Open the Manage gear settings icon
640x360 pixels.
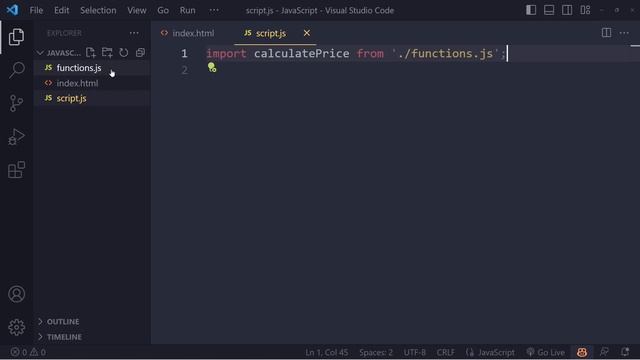pos(16,327)
